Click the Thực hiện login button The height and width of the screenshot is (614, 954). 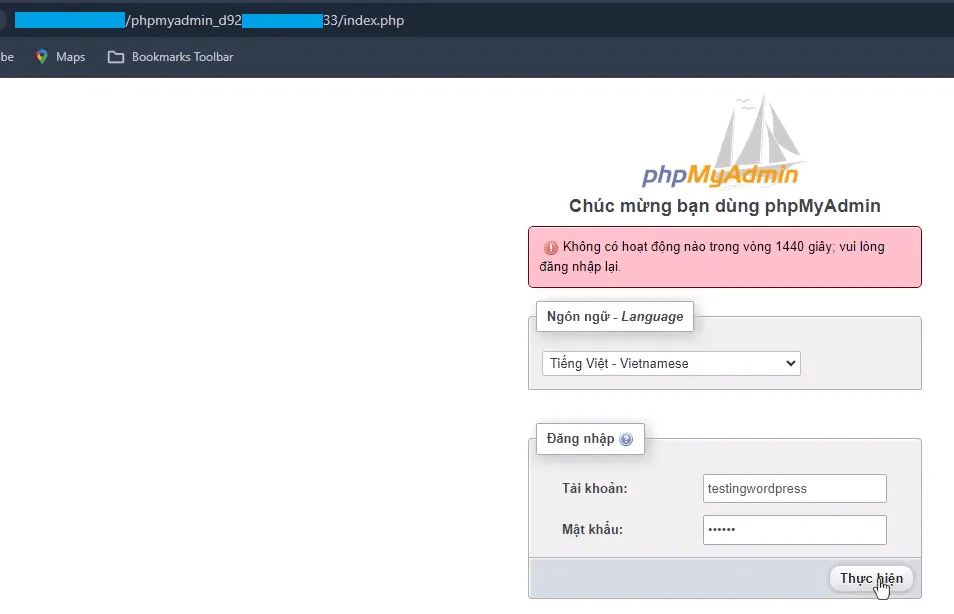871,578
